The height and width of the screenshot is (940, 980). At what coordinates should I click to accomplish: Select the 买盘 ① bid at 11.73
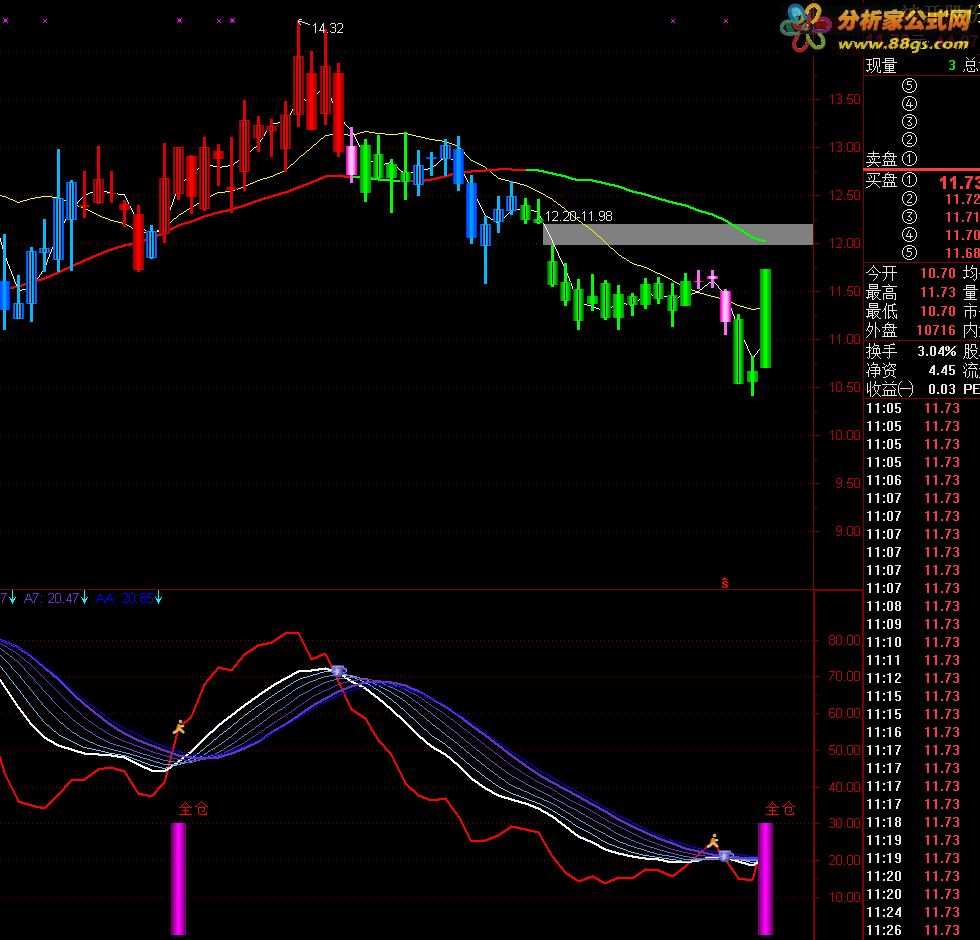pyautogui.click(x=922, y=181)
